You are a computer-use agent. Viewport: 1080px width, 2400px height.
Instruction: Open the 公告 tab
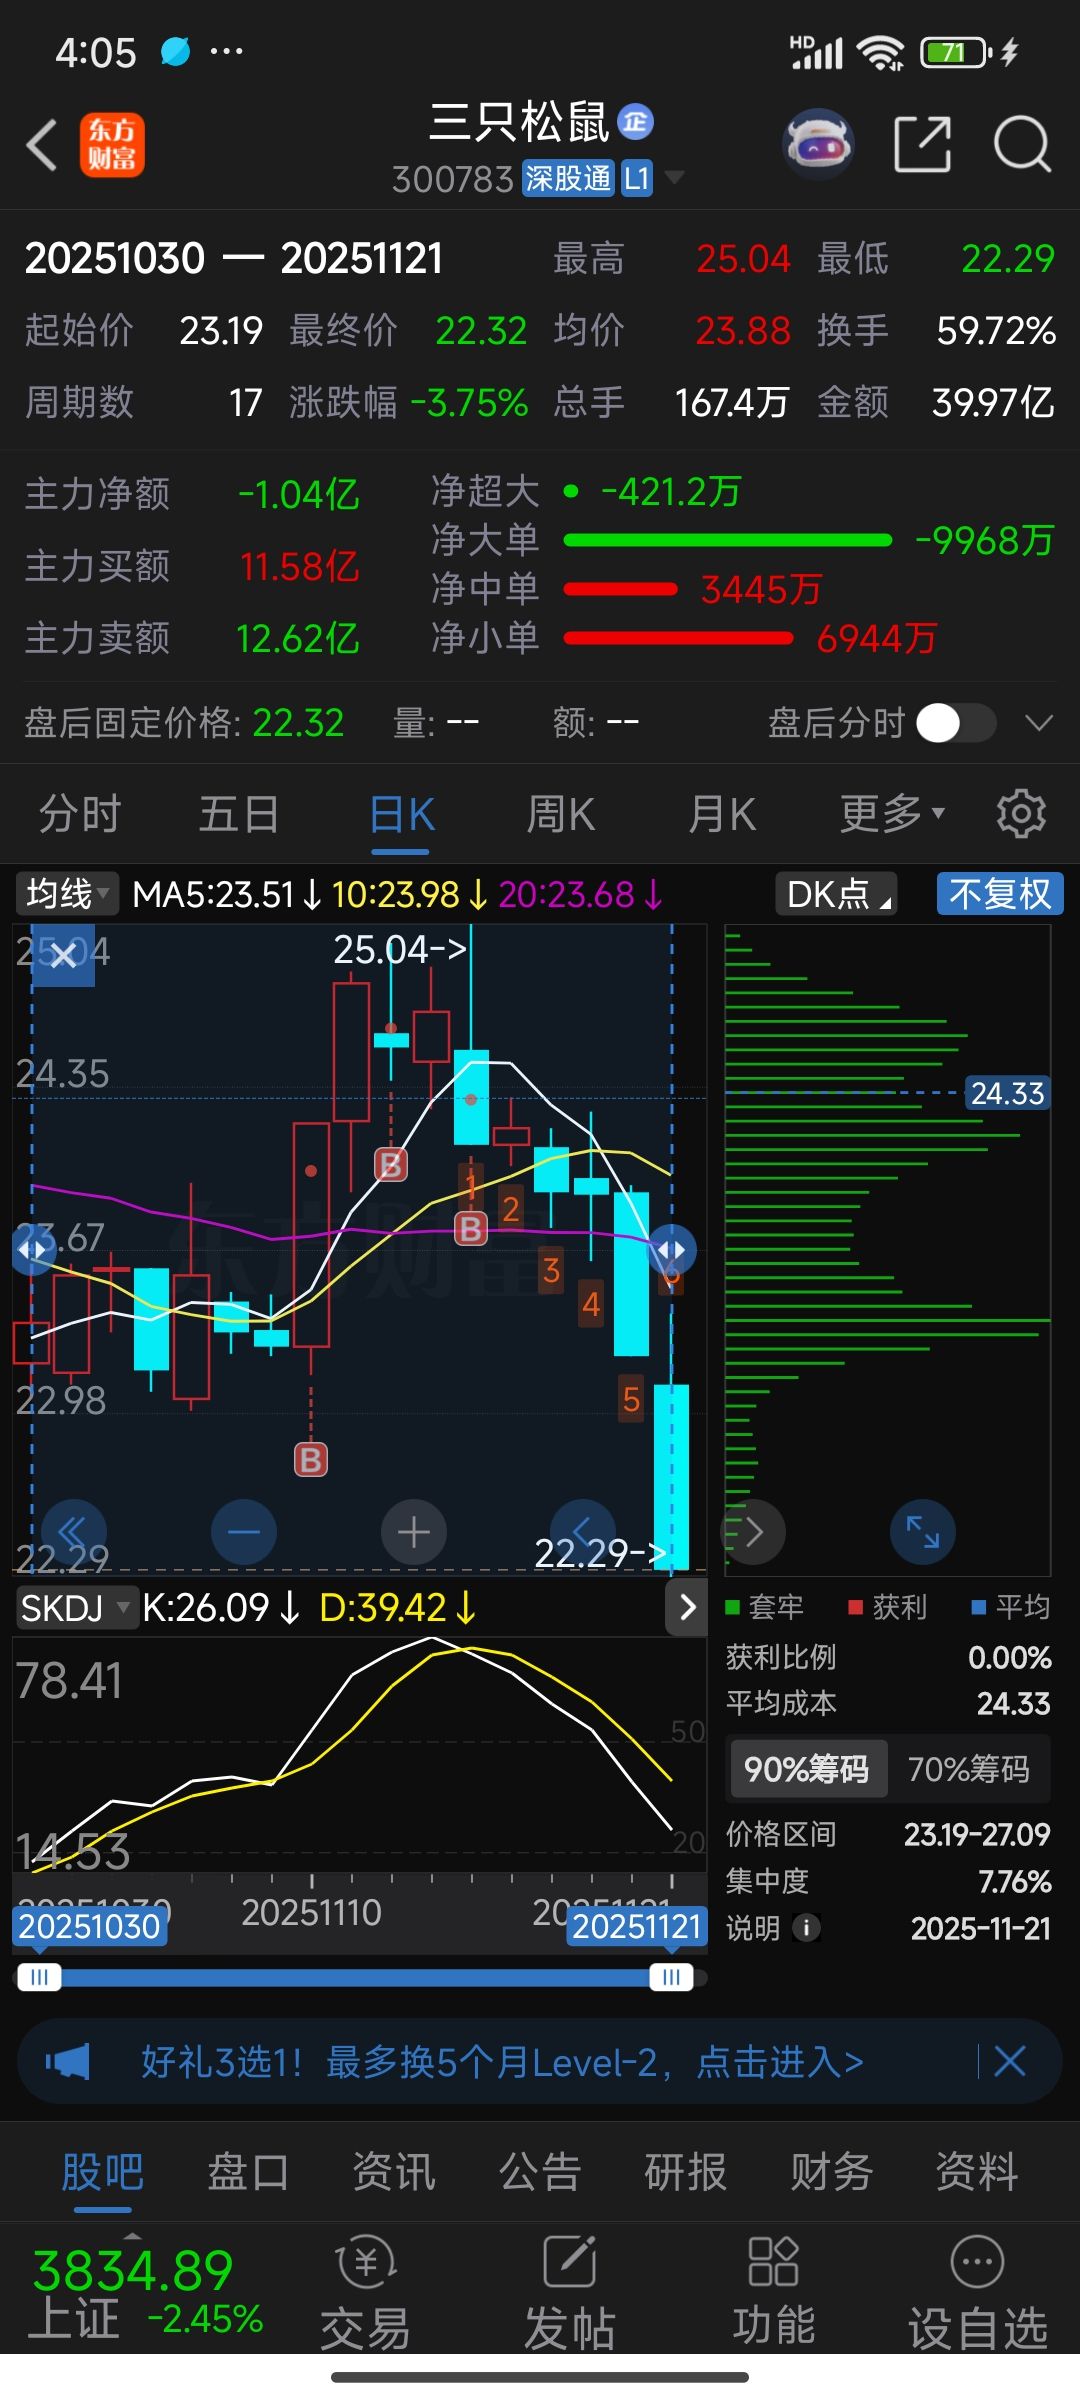point(540,2172)
